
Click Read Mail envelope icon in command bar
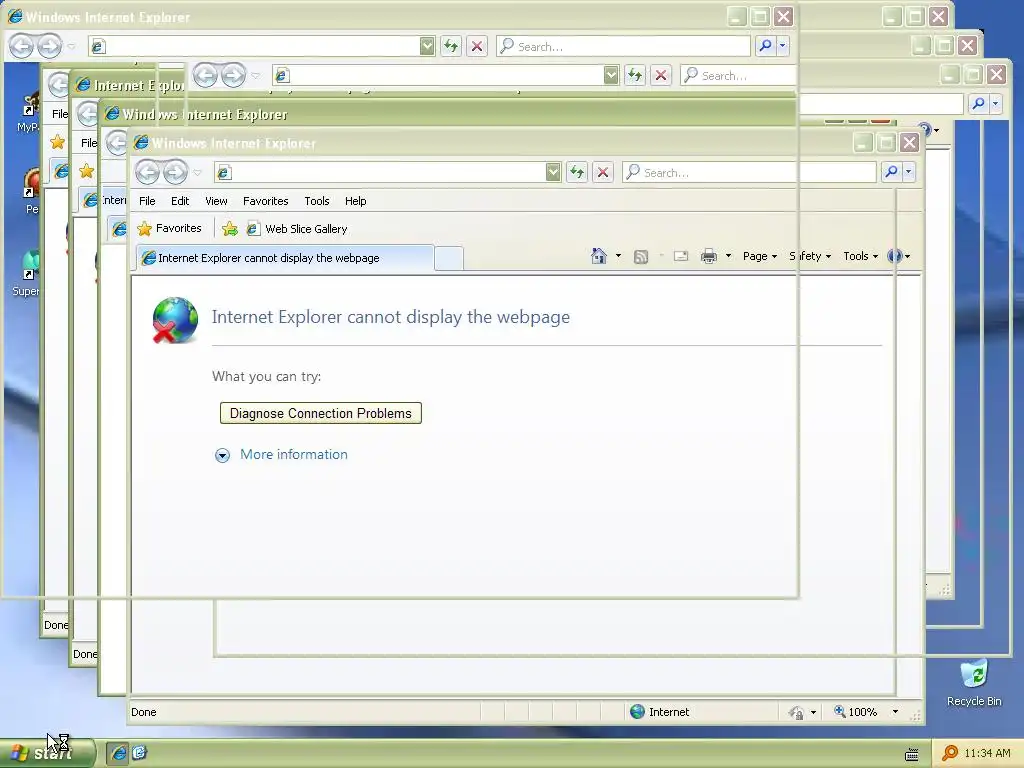[x=680, y=256]
